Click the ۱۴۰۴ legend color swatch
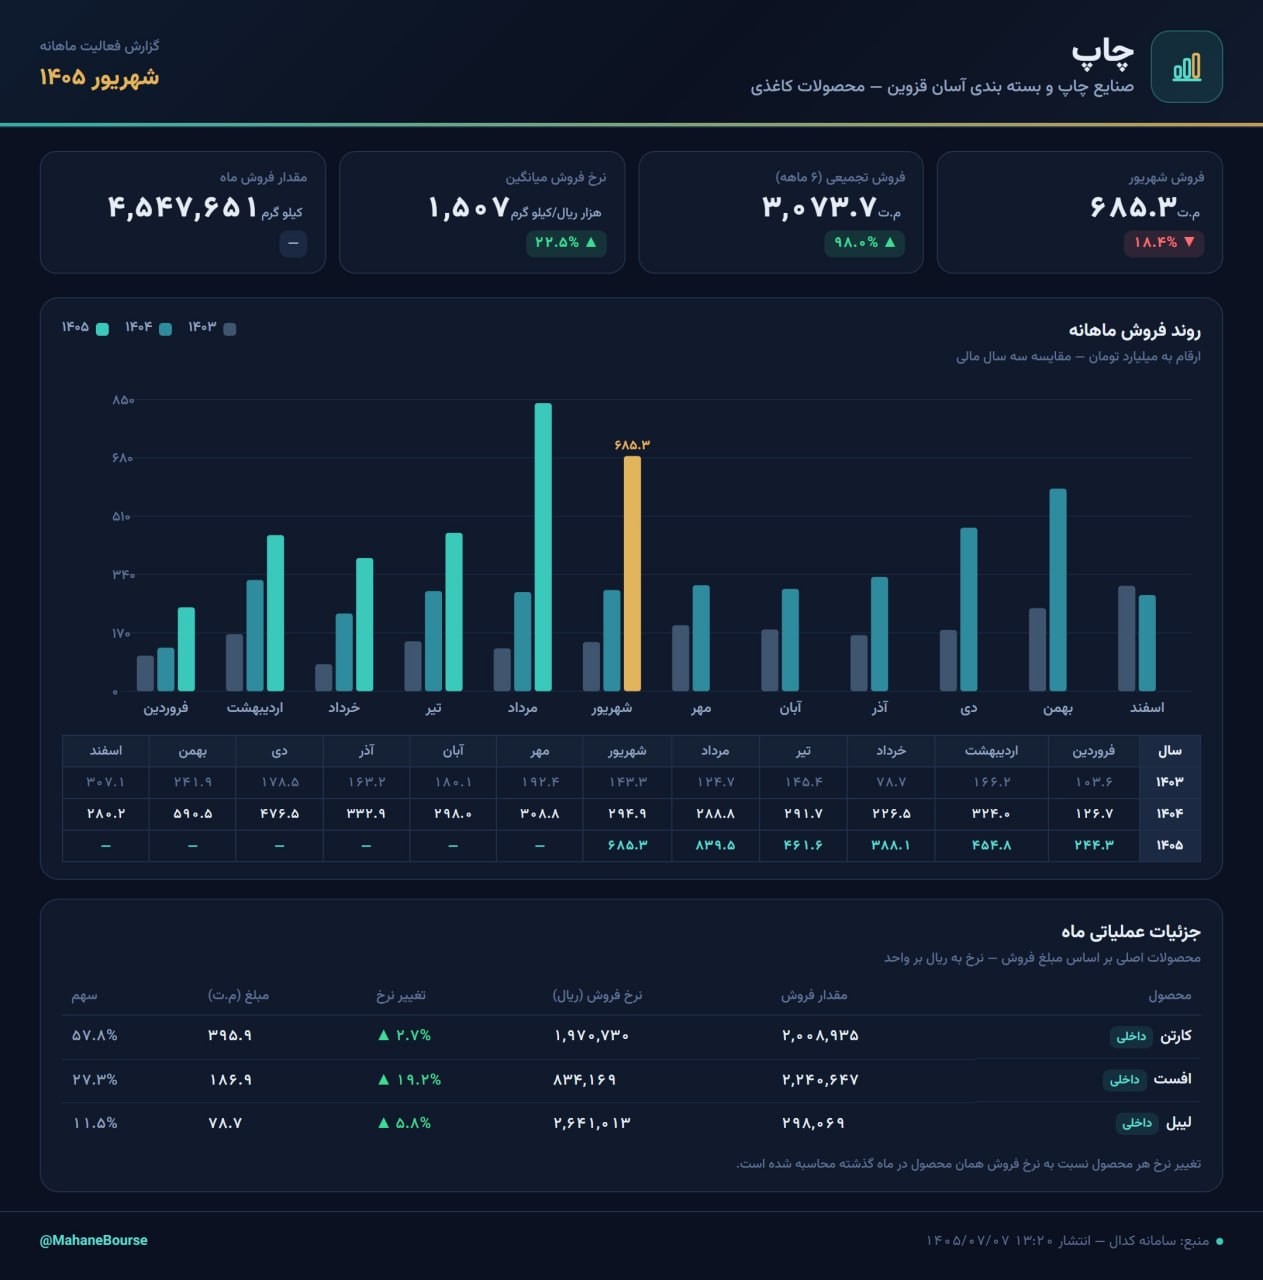1263x1280 pixels. [x=166, y=329]
